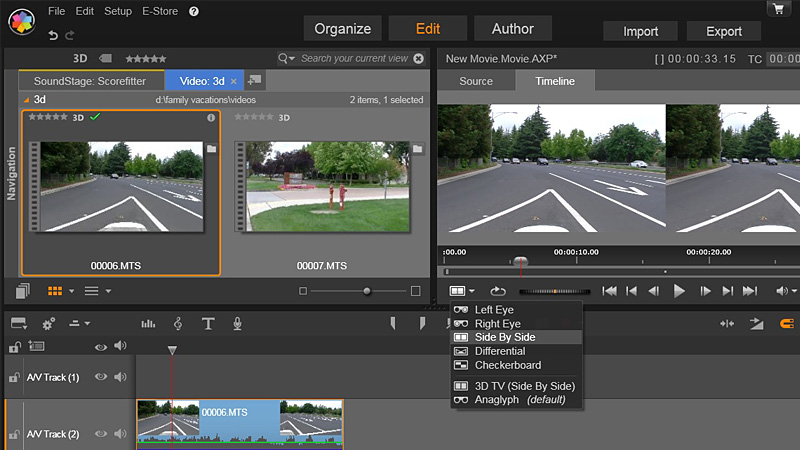Collapse the 3d folder group
Viewport: 800px width, 450px height.
pos(26,100)
